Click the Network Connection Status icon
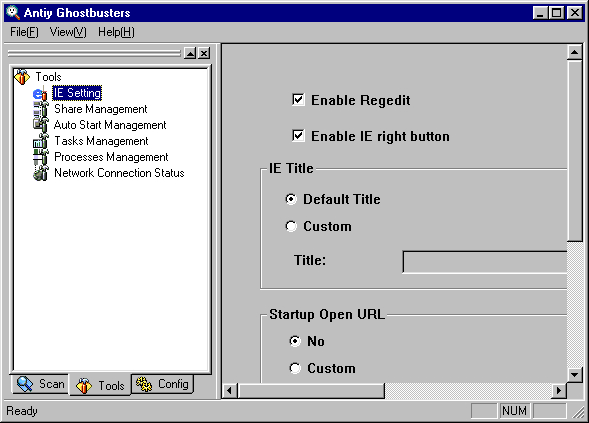The image size is (589, 423). 40,173
